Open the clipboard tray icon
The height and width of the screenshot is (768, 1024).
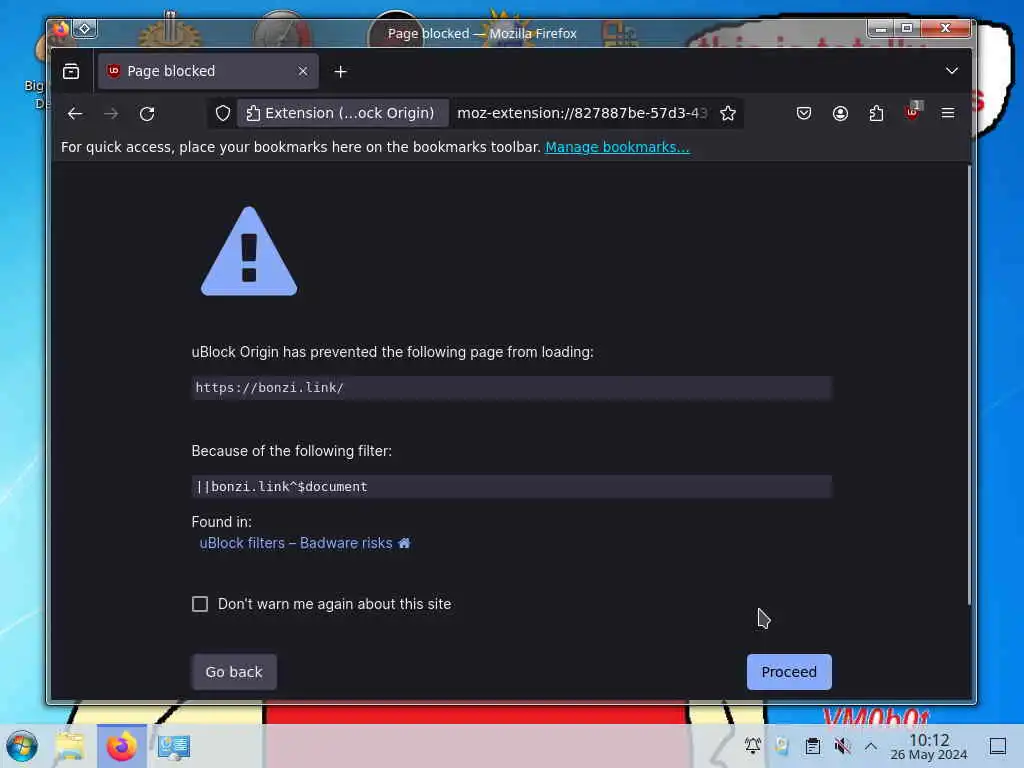click(x=812, y=746)
